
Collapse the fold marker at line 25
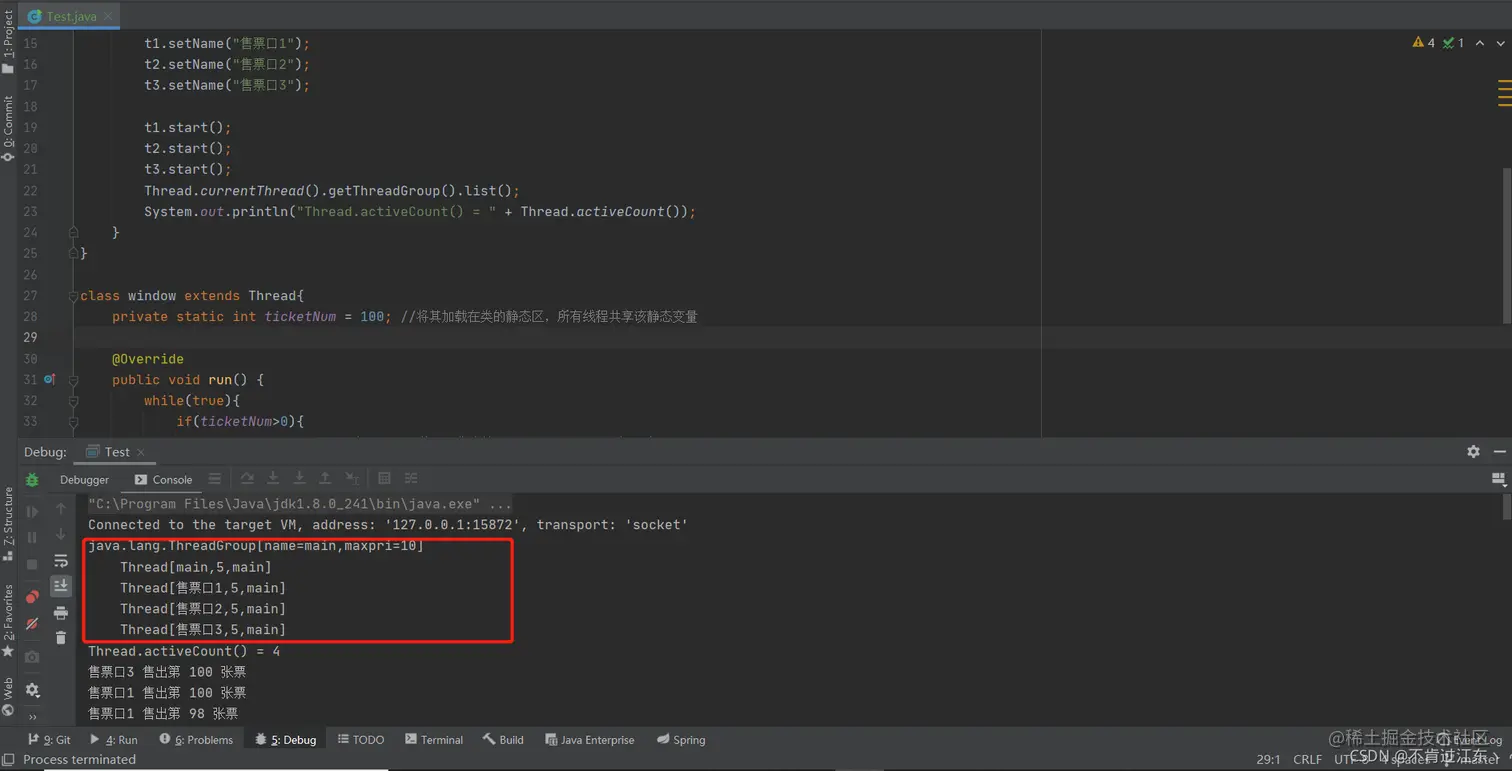pyautogui.click(x=73, y=254)
